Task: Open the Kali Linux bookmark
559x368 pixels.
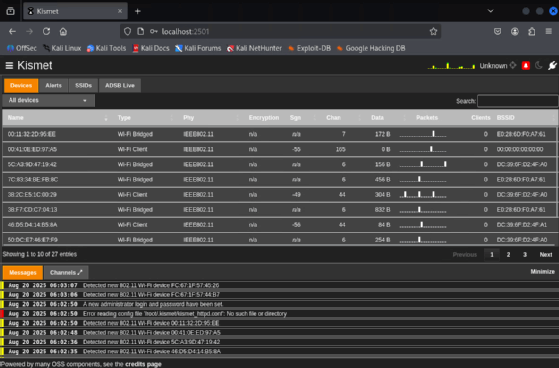Action: pyautogui.click(x=62, y=48)
